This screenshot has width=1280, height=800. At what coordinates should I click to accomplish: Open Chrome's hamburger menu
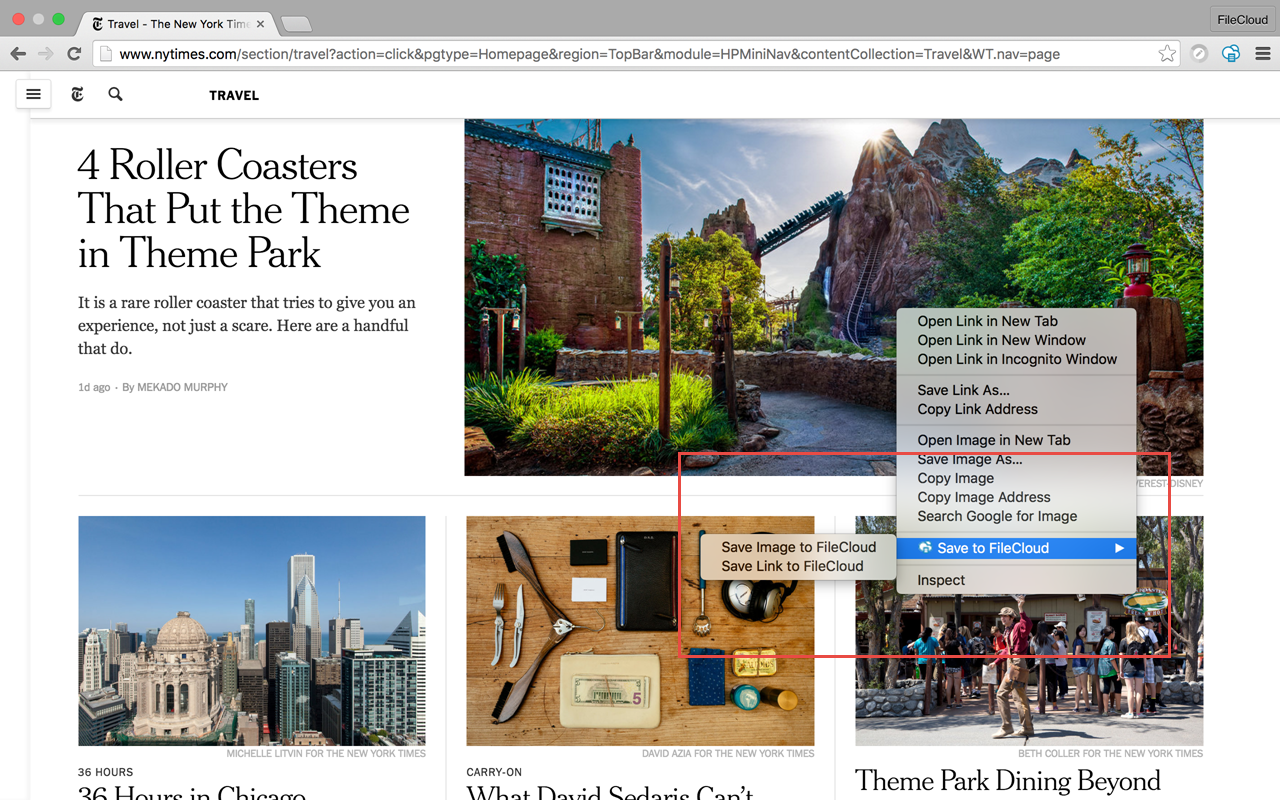(1262, 54)
